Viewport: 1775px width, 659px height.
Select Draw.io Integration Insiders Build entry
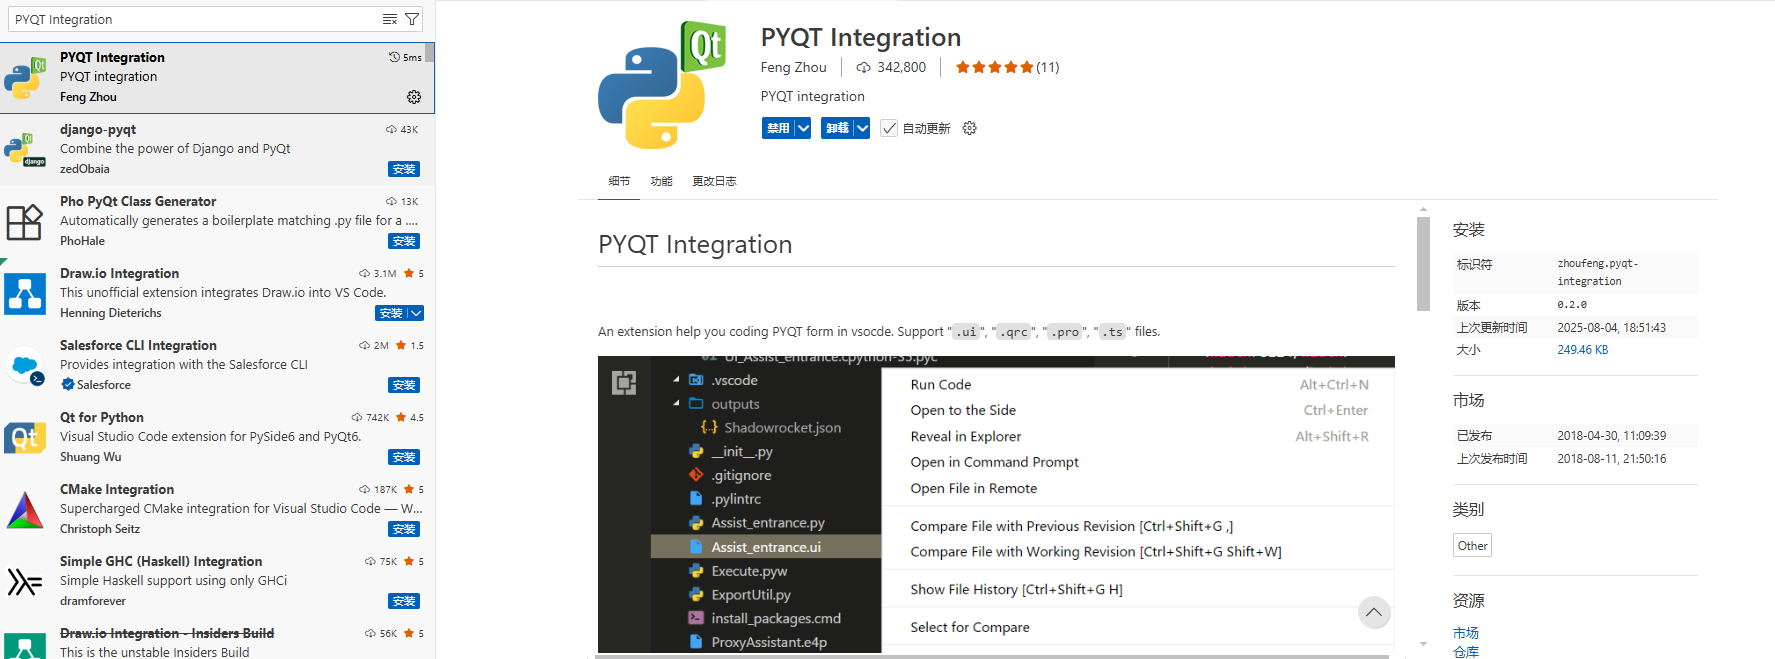click(x=217, y=642)
